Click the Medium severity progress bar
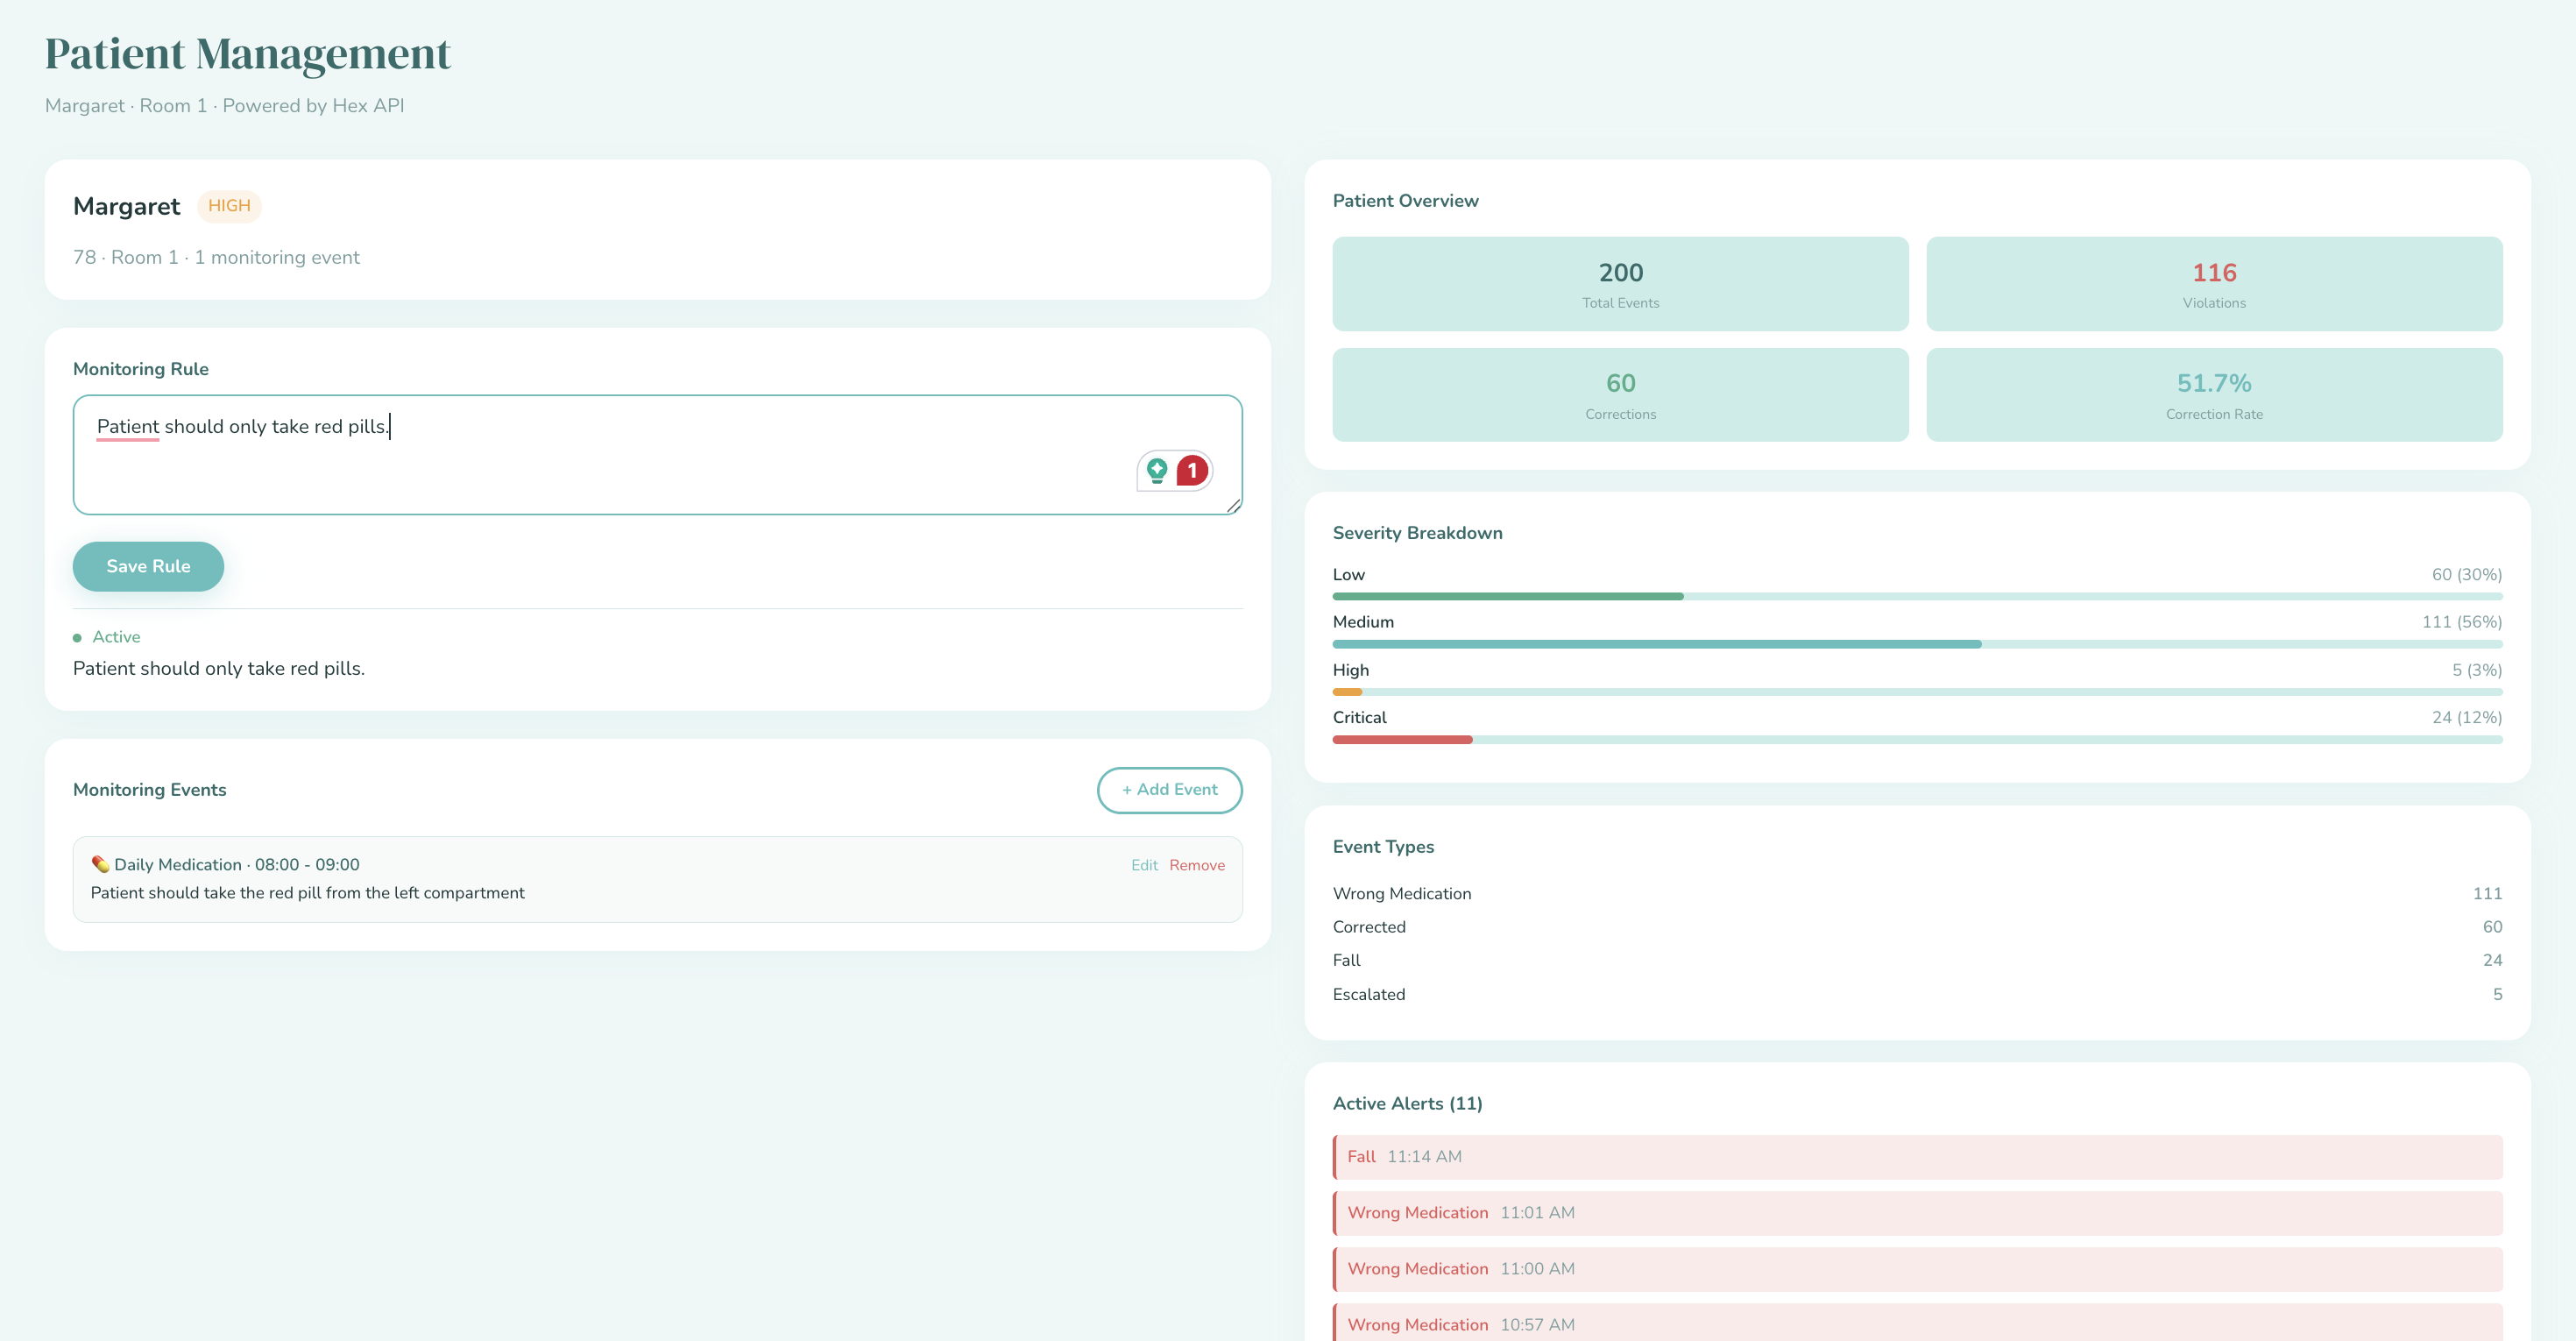The width and height of the screenshot is (2576, 1341). click(1917, 644)
